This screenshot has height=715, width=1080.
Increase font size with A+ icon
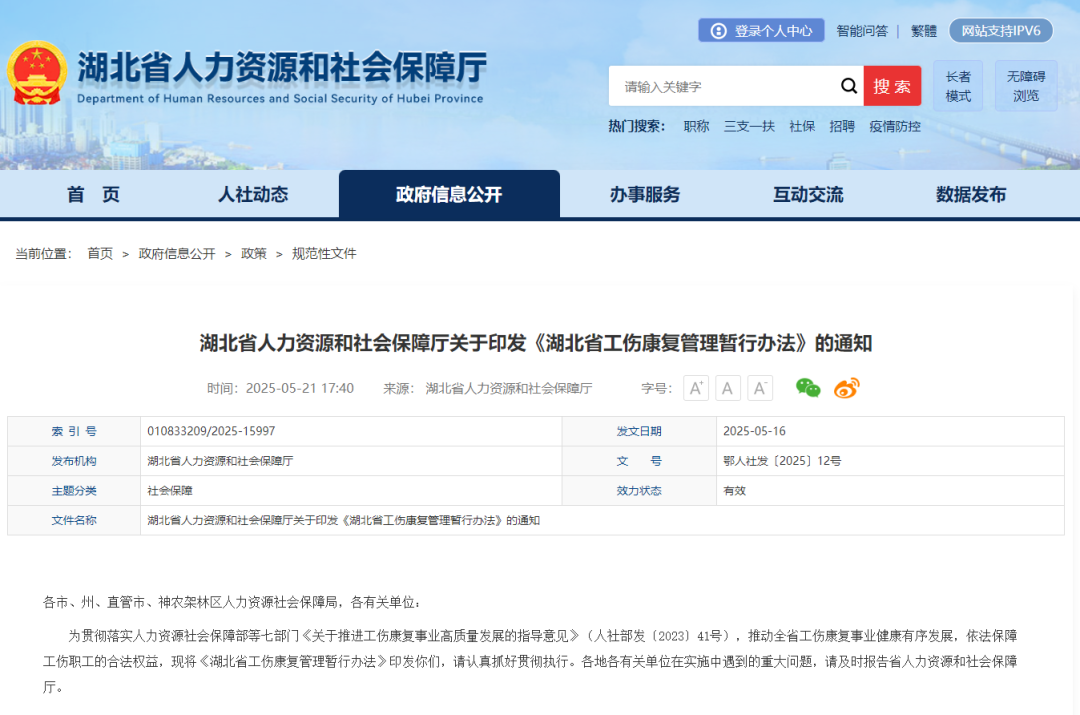click(x=696, y=388)
